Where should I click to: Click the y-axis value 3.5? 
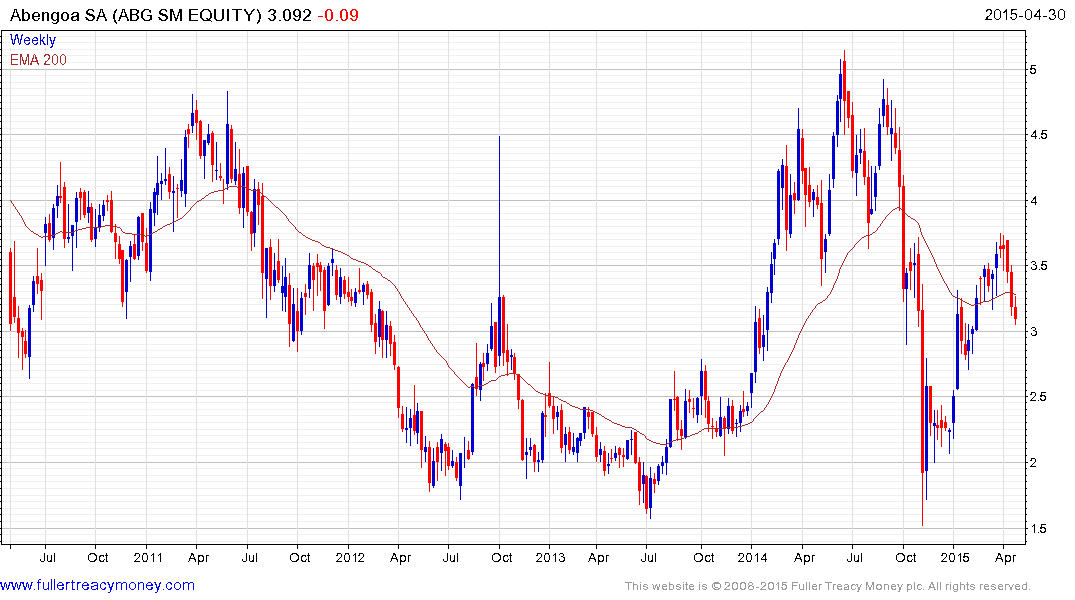(x=1039, y=266)
